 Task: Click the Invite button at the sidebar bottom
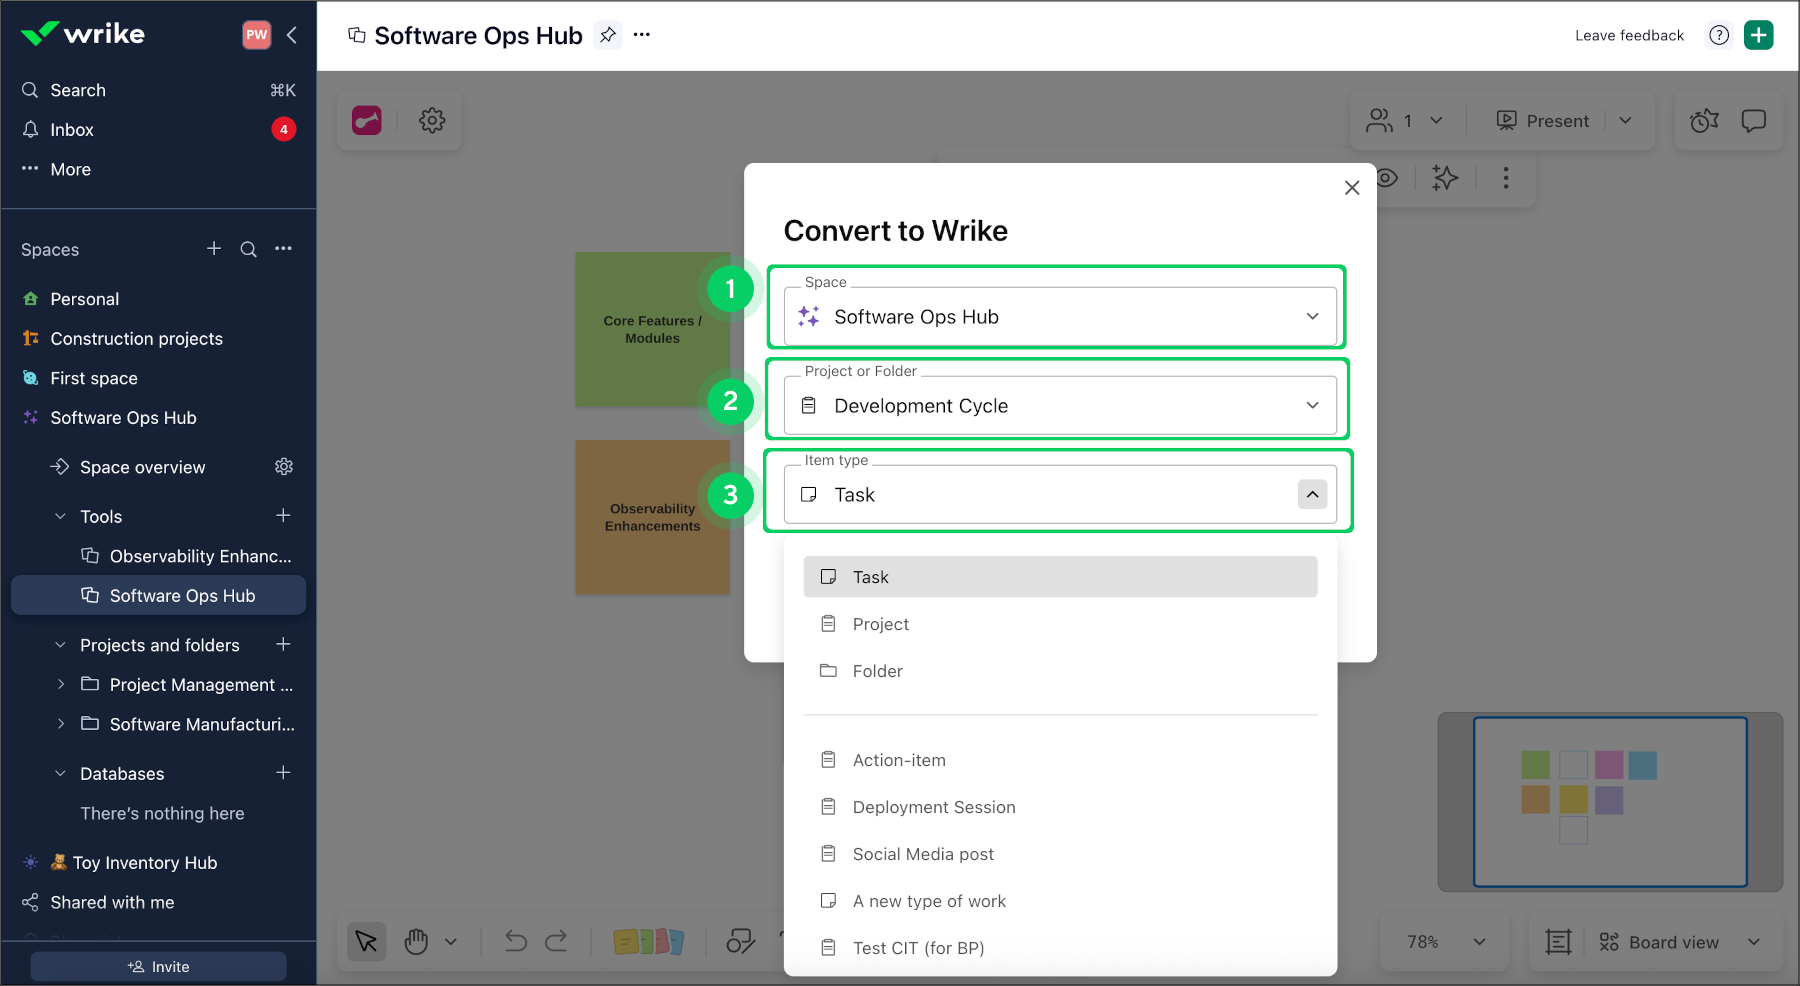pos(158,966)
